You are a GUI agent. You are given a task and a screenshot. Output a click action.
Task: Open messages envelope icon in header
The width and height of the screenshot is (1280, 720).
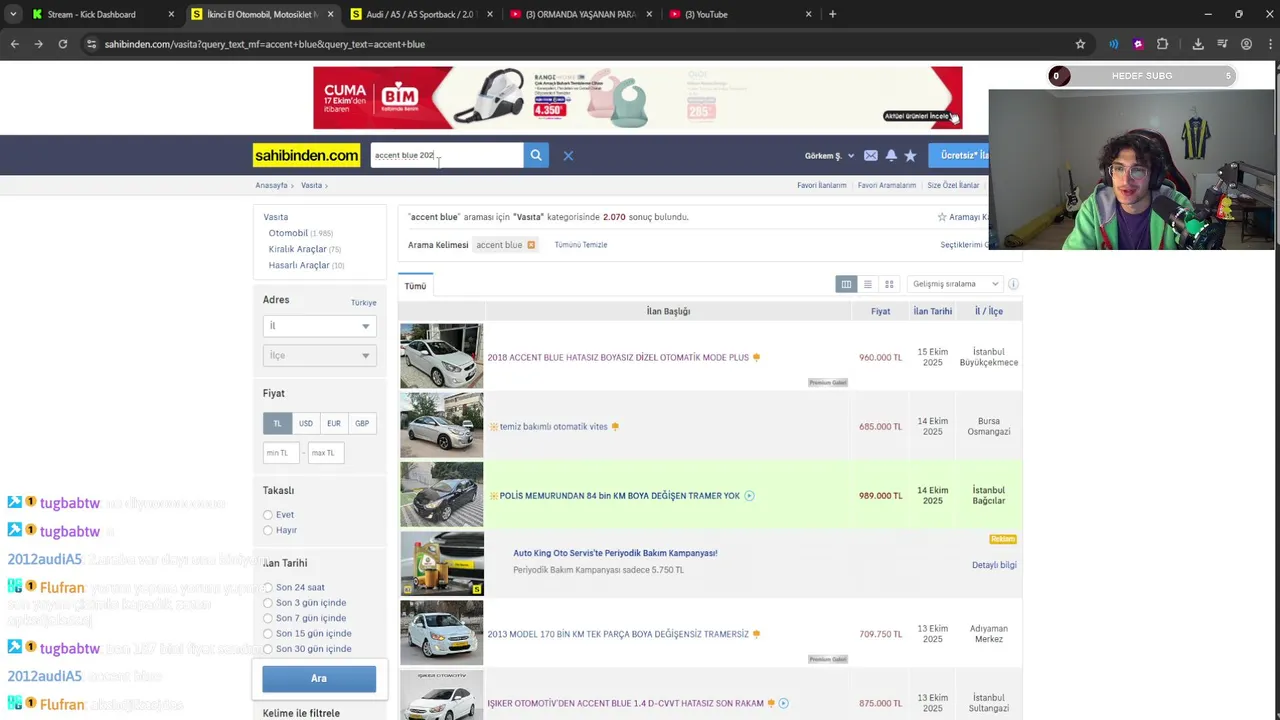[871, 155]
